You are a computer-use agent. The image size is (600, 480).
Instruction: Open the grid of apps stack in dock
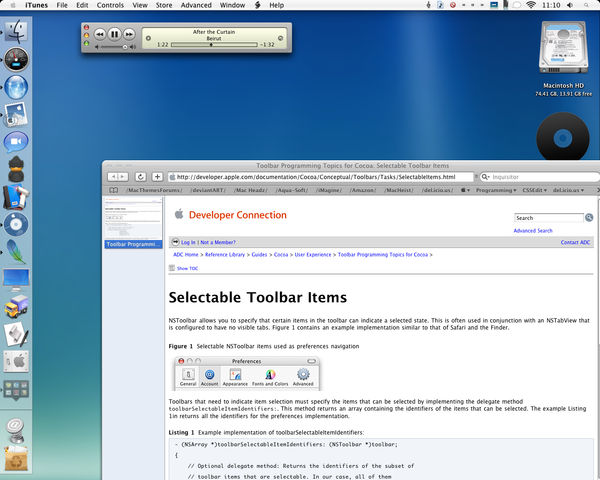point(16,390)
